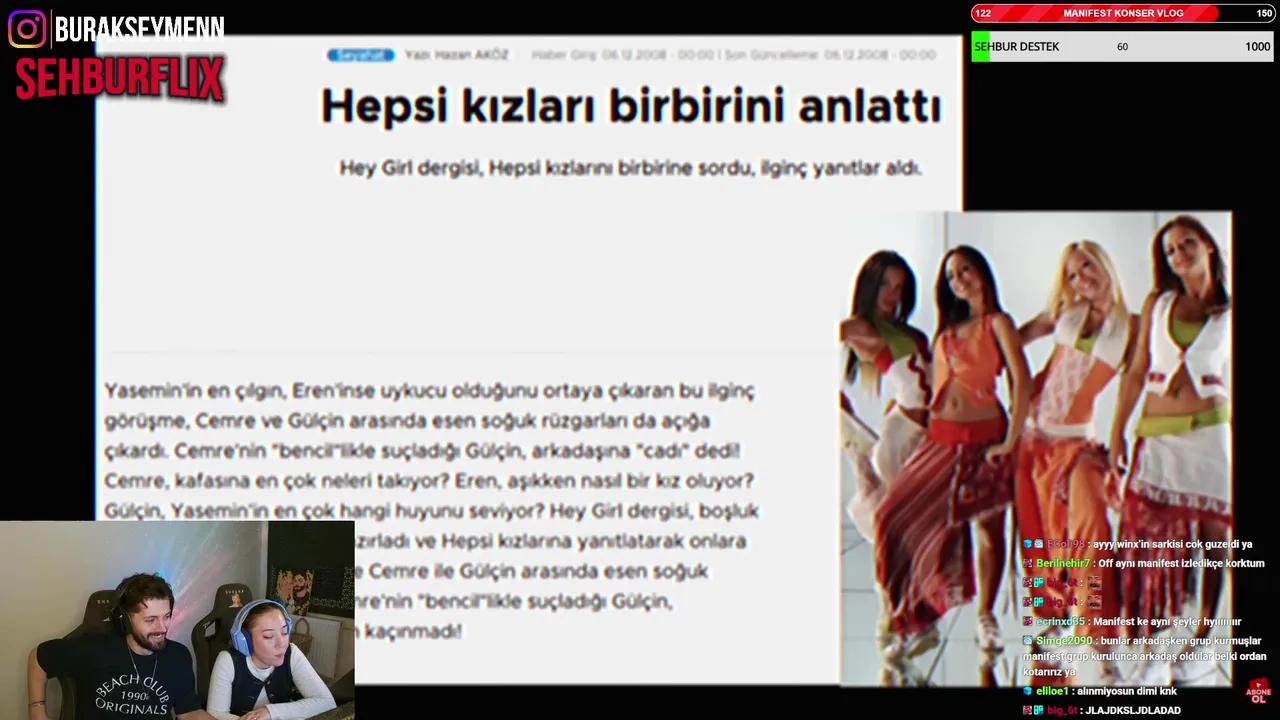Click the article paragraph starting "Yasemin'in en çılgın"

click(432, 510)
